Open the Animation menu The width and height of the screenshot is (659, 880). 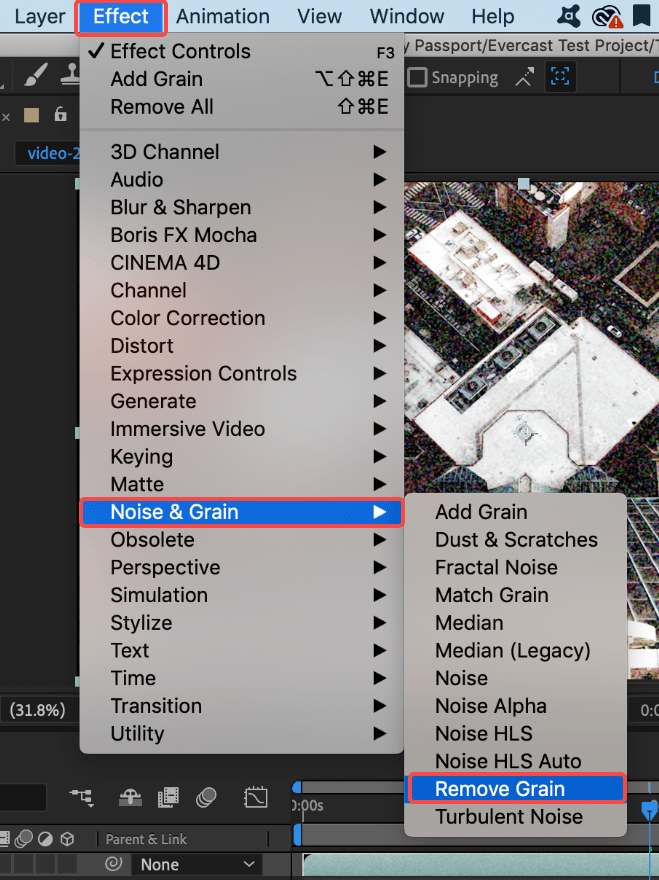pyautogui.click(x=223, y=17)
